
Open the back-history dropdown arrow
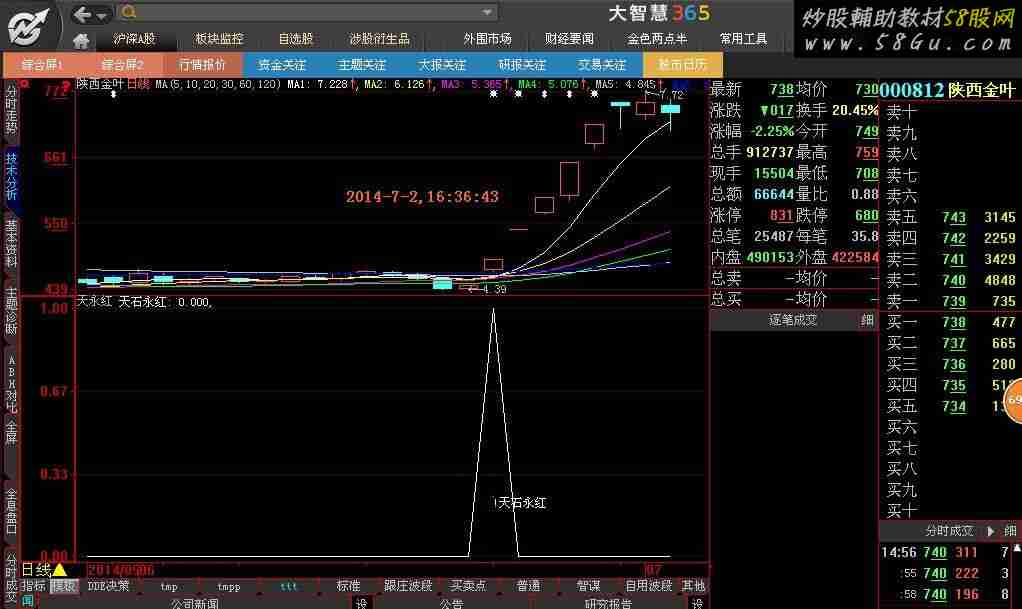click(102, 15)
